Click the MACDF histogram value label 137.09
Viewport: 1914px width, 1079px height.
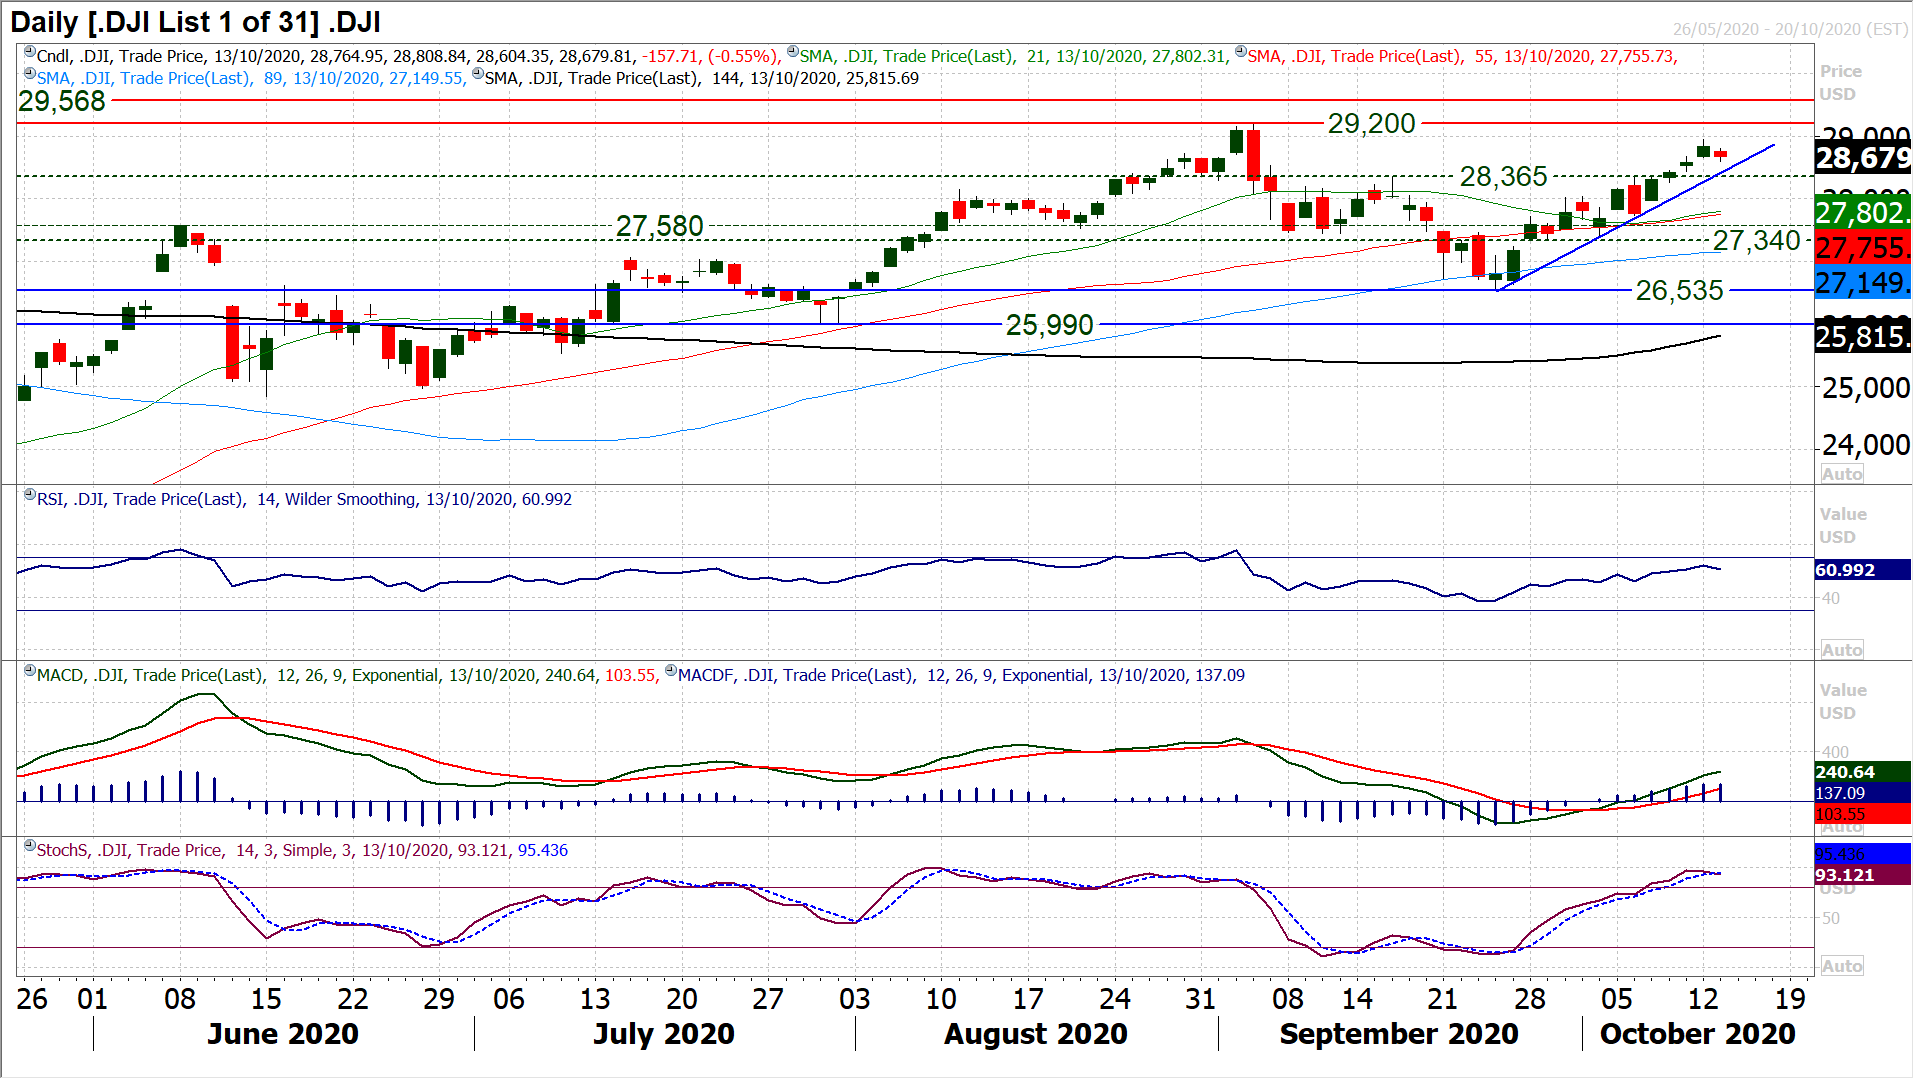(x=1863, y=793)
